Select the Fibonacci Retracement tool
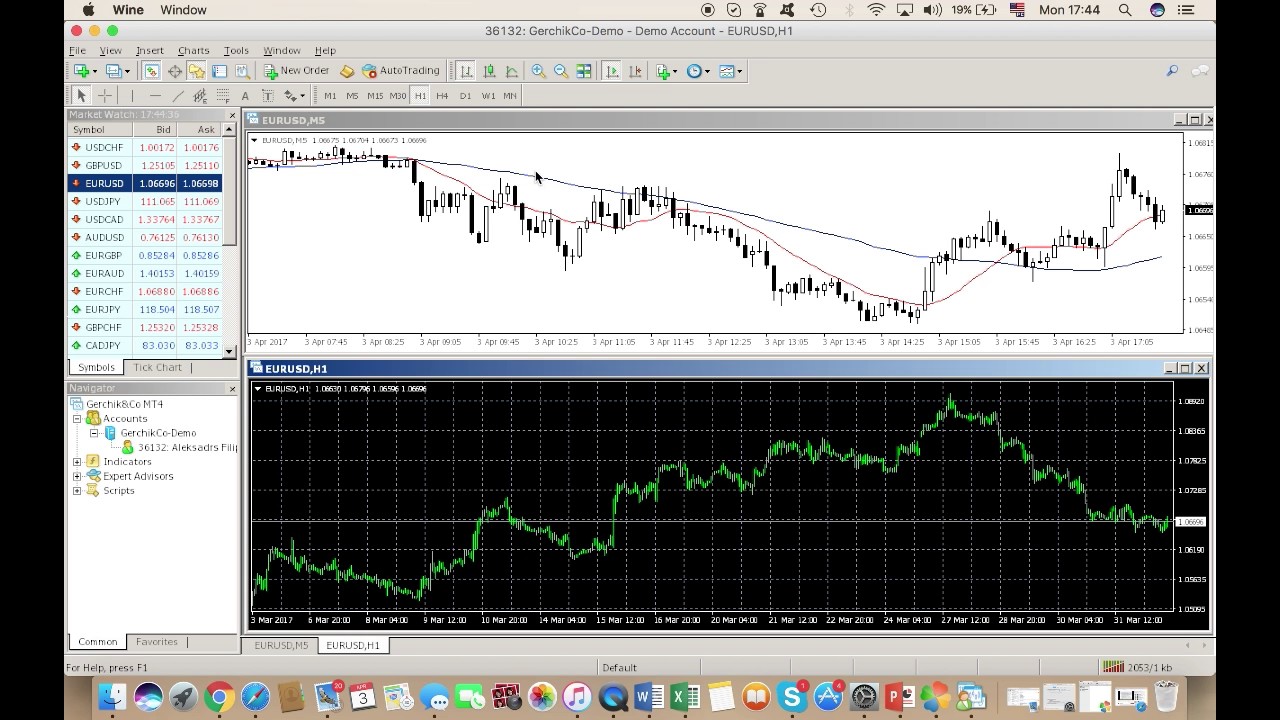 (x=222, y=96)
